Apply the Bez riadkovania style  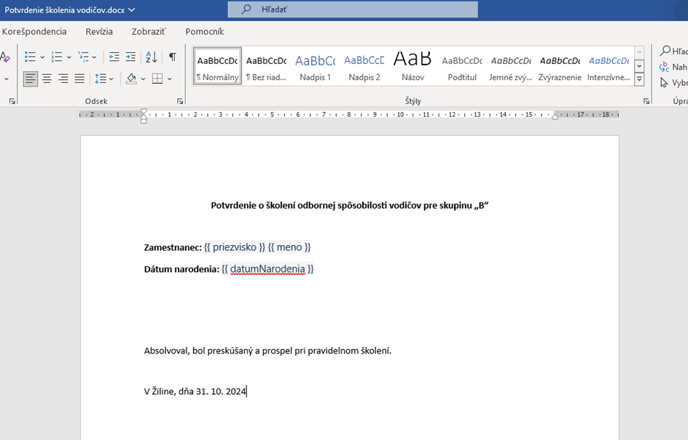point(266,66)
